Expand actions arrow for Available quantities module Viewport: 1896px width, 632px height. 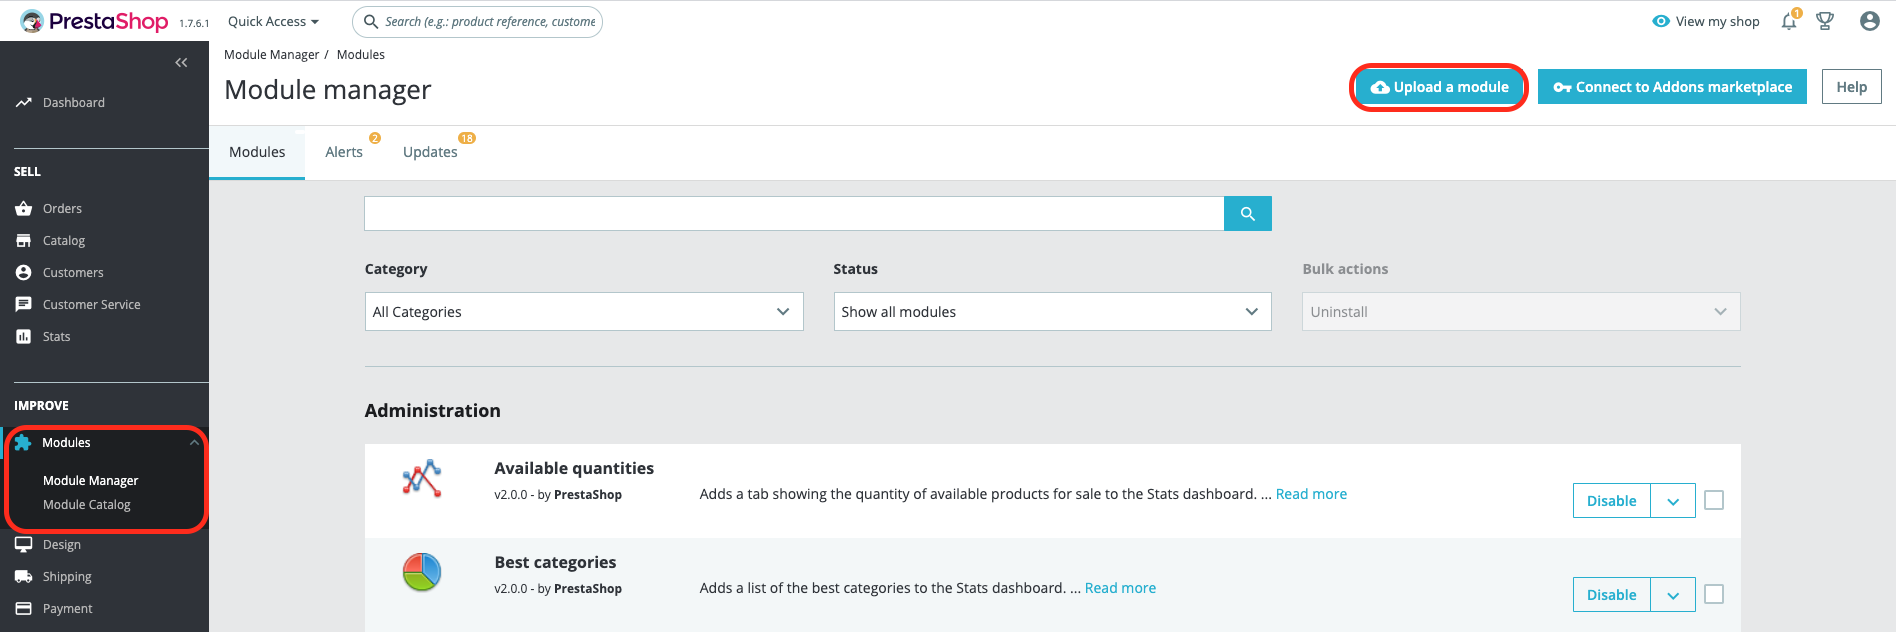[1673, 501]
